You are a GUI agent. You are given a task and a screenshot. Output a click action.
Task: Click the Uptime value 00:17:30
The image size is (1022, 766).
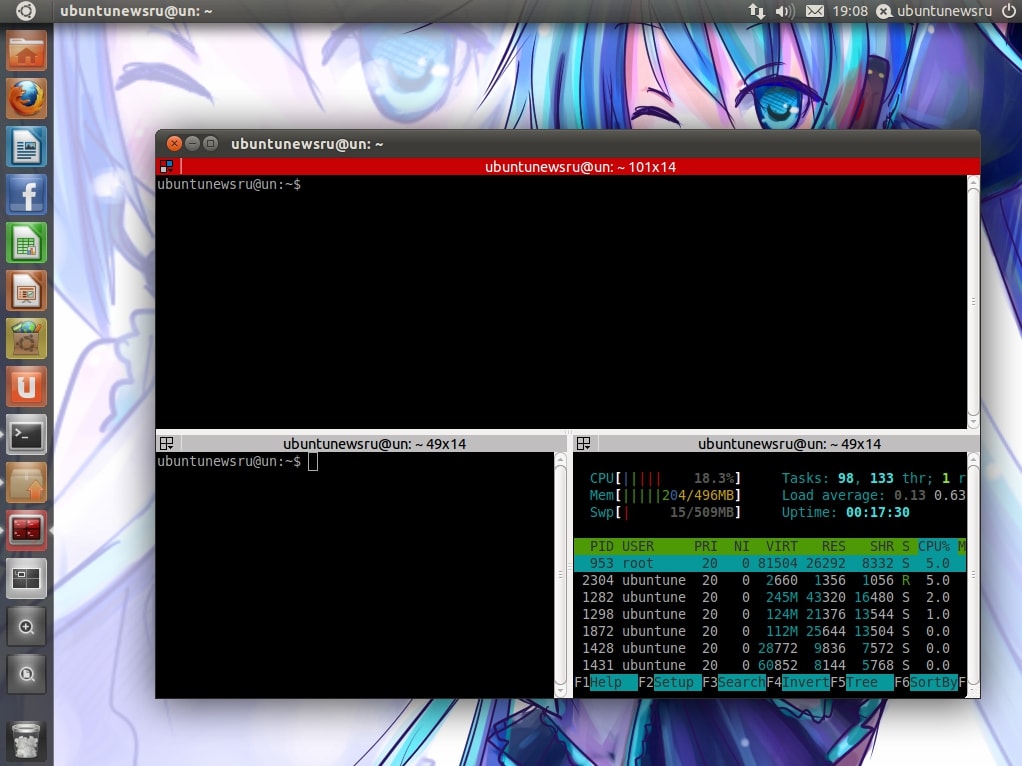pos(877,512)
